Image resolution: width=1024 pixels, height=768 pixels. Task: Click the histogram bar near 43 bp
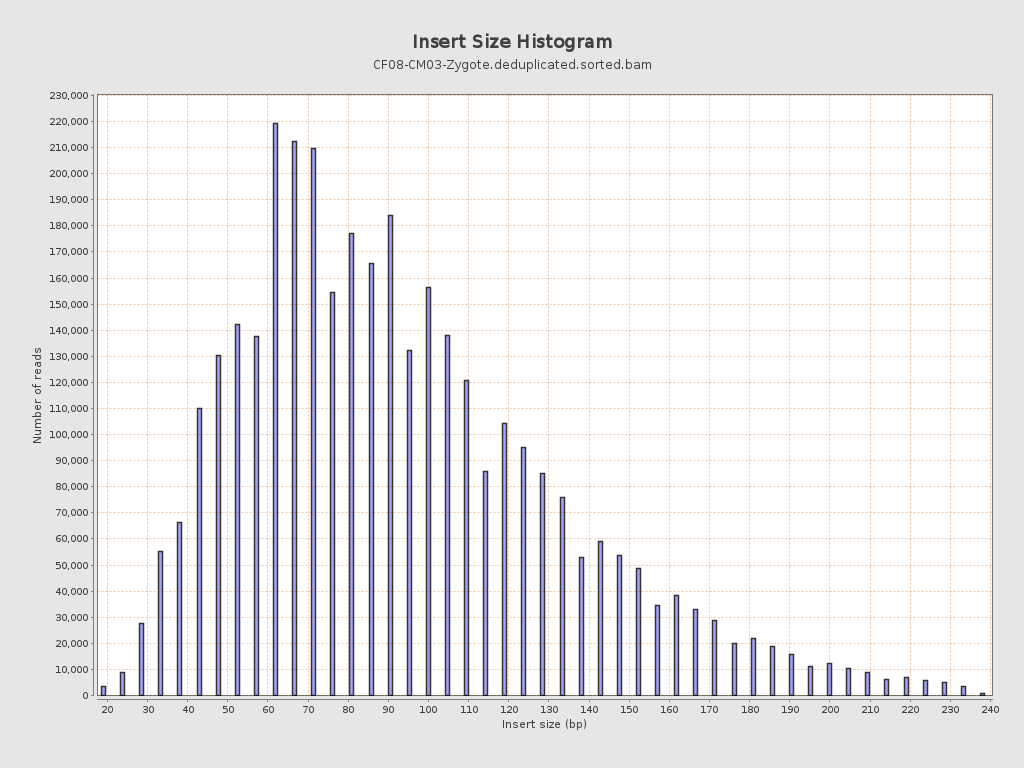(199, 552)
